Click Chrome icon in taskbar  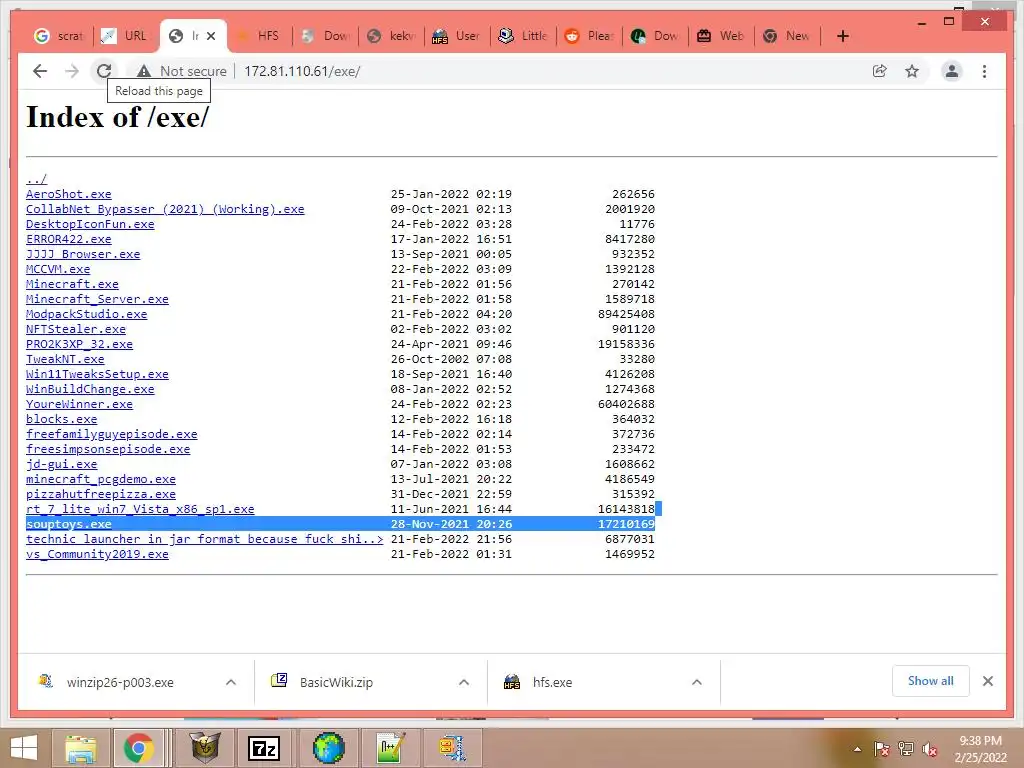(138, 748)
